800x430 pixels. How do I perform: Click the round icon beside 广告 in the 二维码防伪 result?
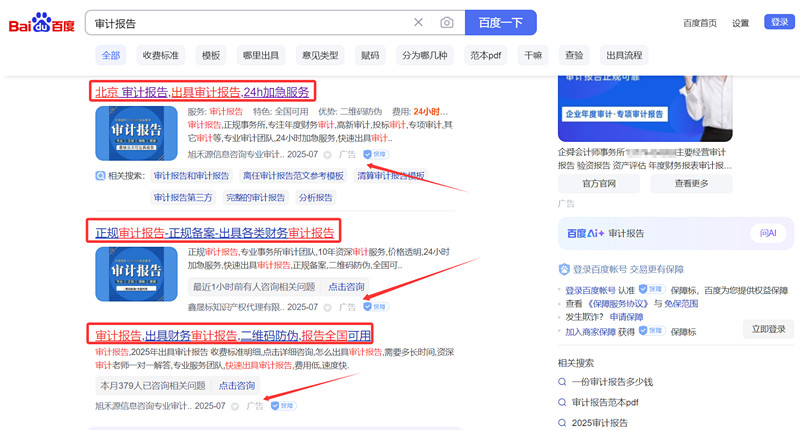pos(235,407)
